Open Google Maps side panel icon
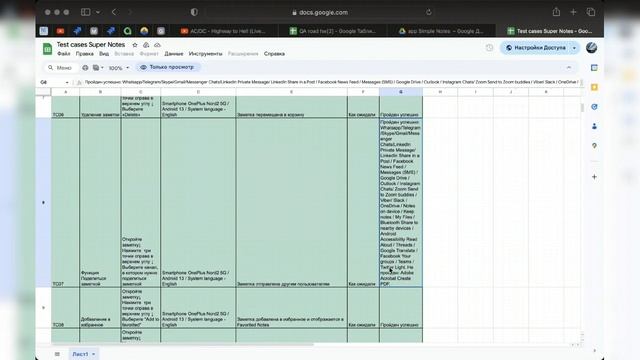Viewport: 640px width, 360px height. (x=594, y=146)
